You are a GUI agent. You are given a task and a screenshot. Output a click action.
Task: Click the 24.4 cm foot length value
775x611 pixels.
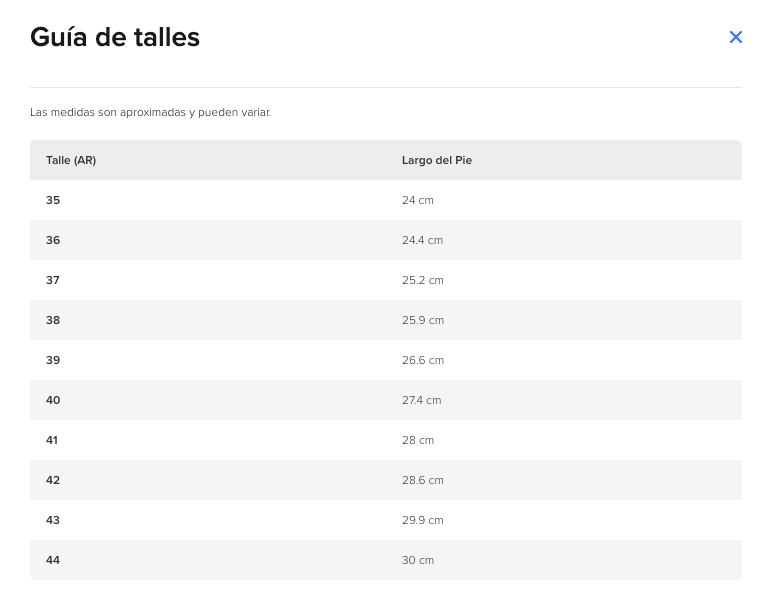point(422,240)
